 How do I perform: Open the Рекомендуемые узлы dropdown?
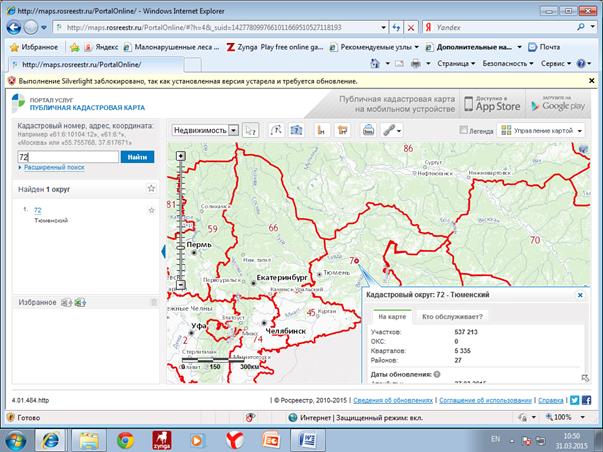point(375,47)
